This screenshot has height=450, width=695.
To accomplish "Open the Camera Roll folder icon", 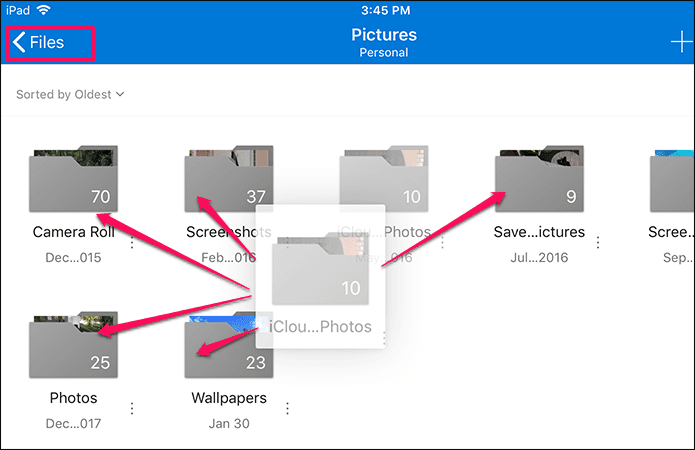I will (74, 179).
